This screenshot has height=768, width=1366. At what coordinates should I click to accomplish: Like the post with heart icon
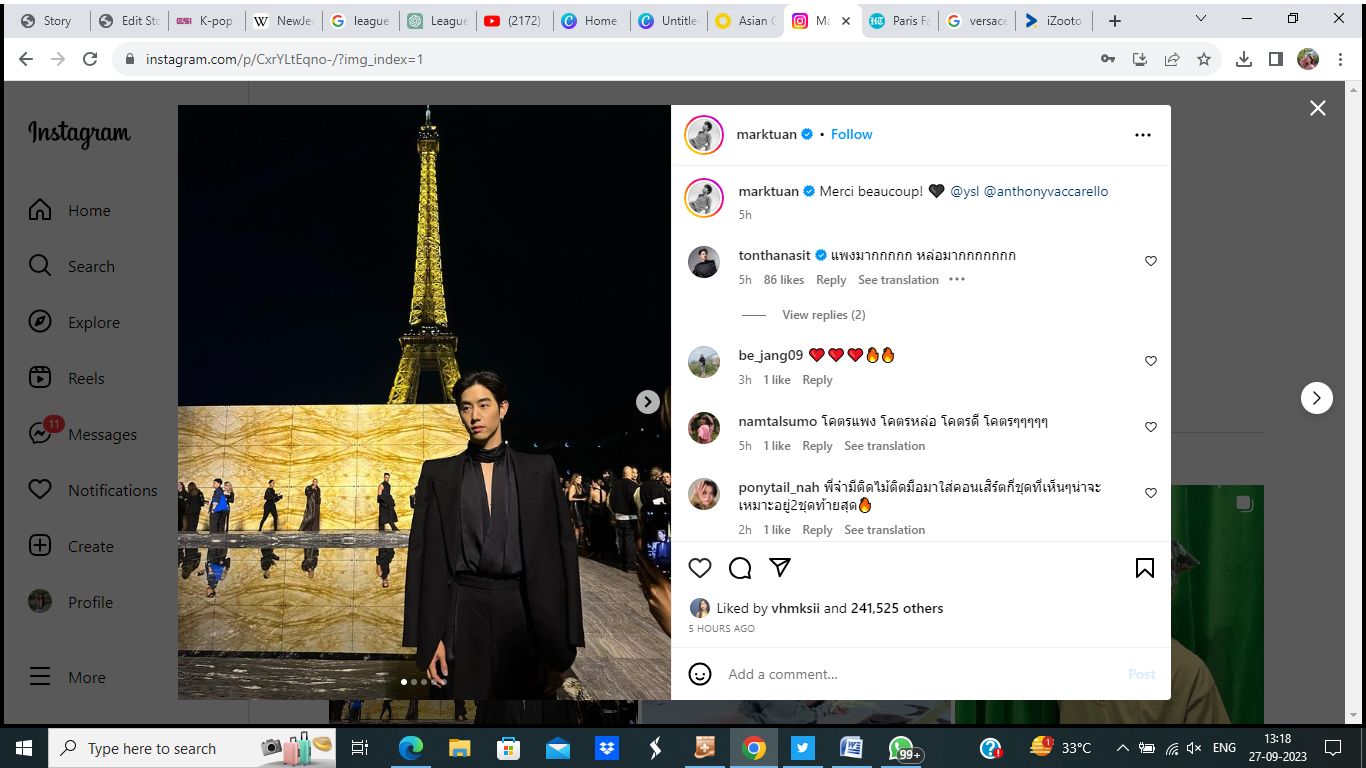[700, 568]
